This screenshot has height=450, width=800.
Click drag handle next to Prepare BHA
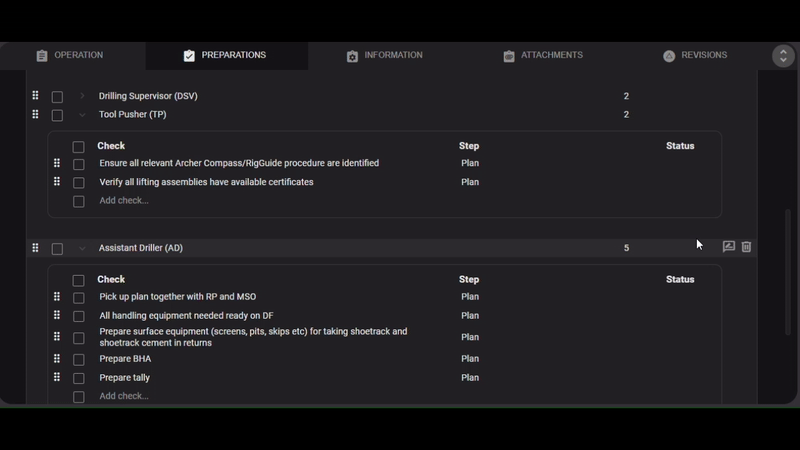[x=57, y=358]
